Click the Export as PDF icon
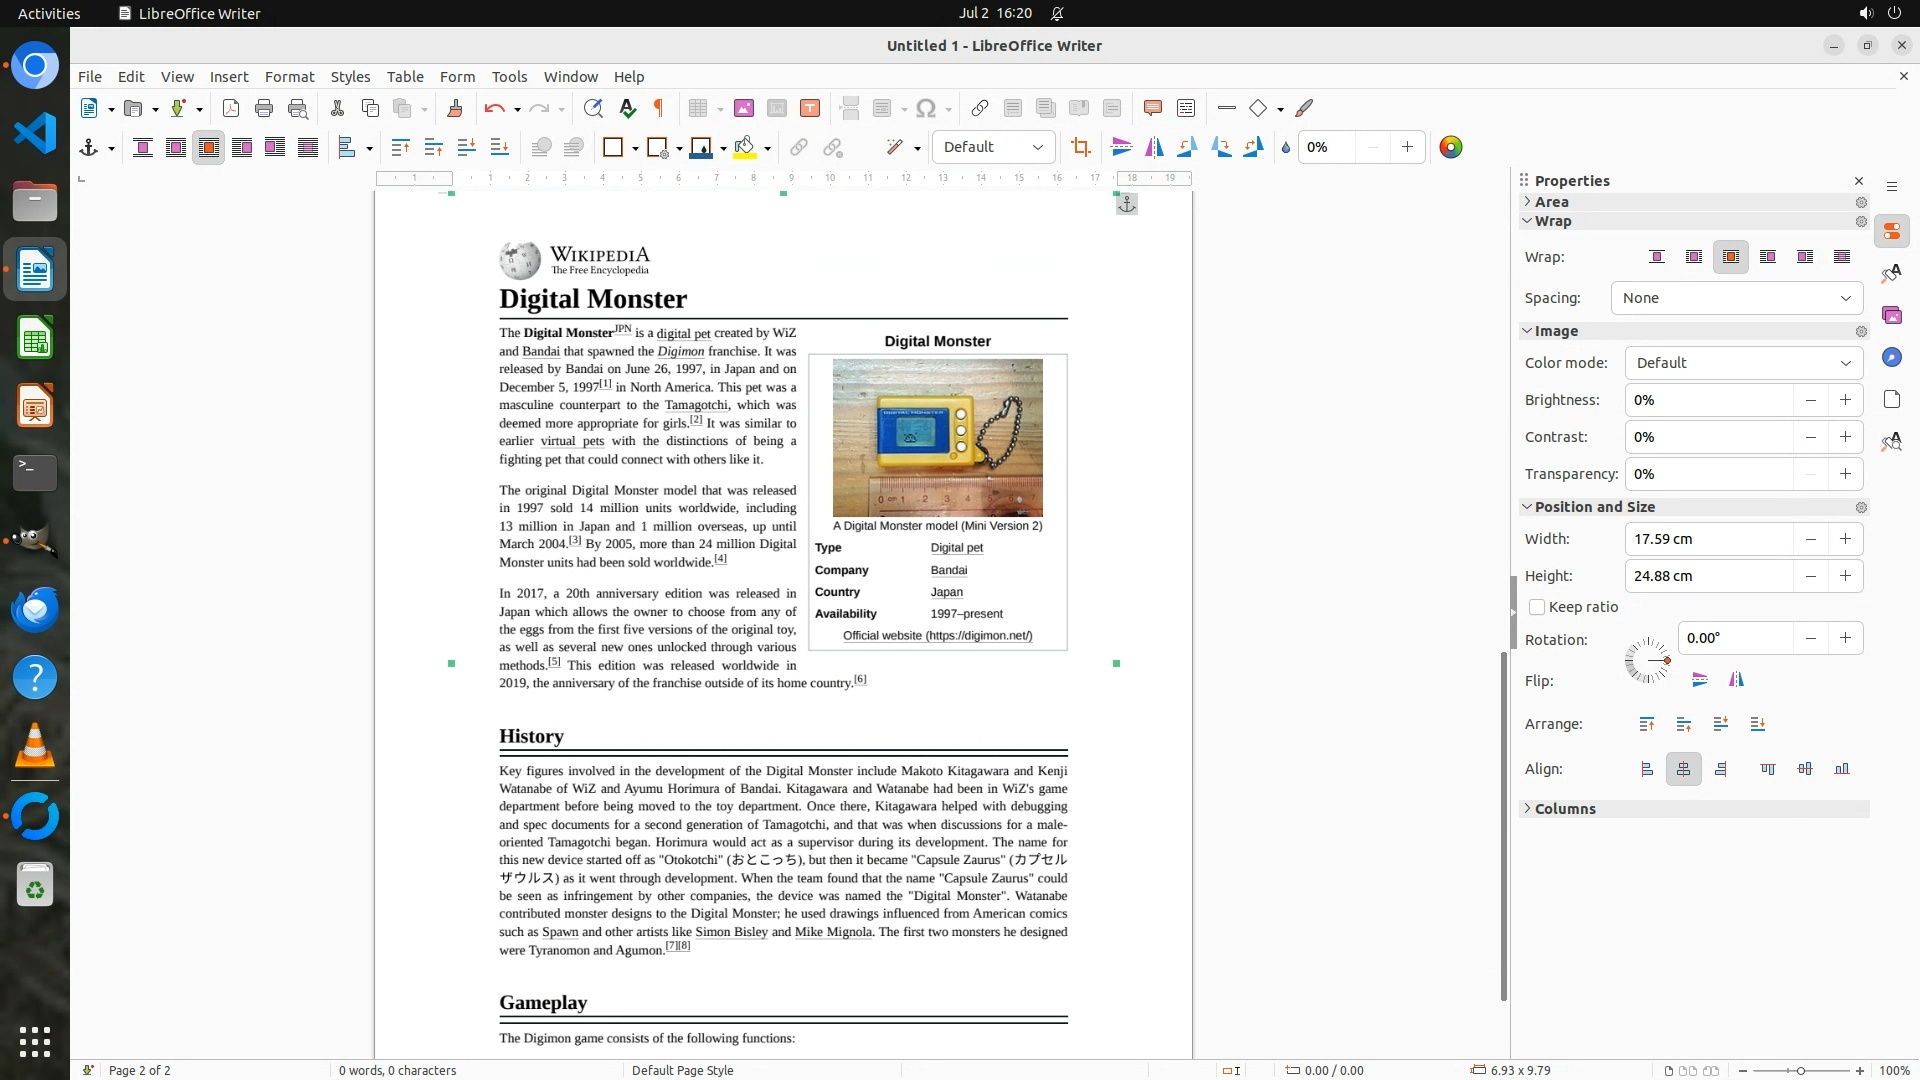The image size is (1920, 1080). pyautogui.click(x=231, y=108)
